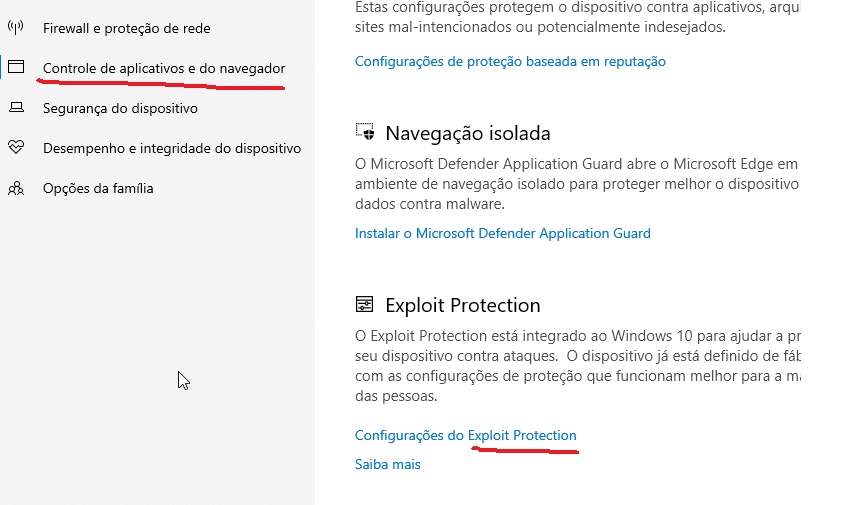The width and height of the screenshot is (850, 505).
Task: Click the Navegação isolada shield icon
Action: point(365,133)
